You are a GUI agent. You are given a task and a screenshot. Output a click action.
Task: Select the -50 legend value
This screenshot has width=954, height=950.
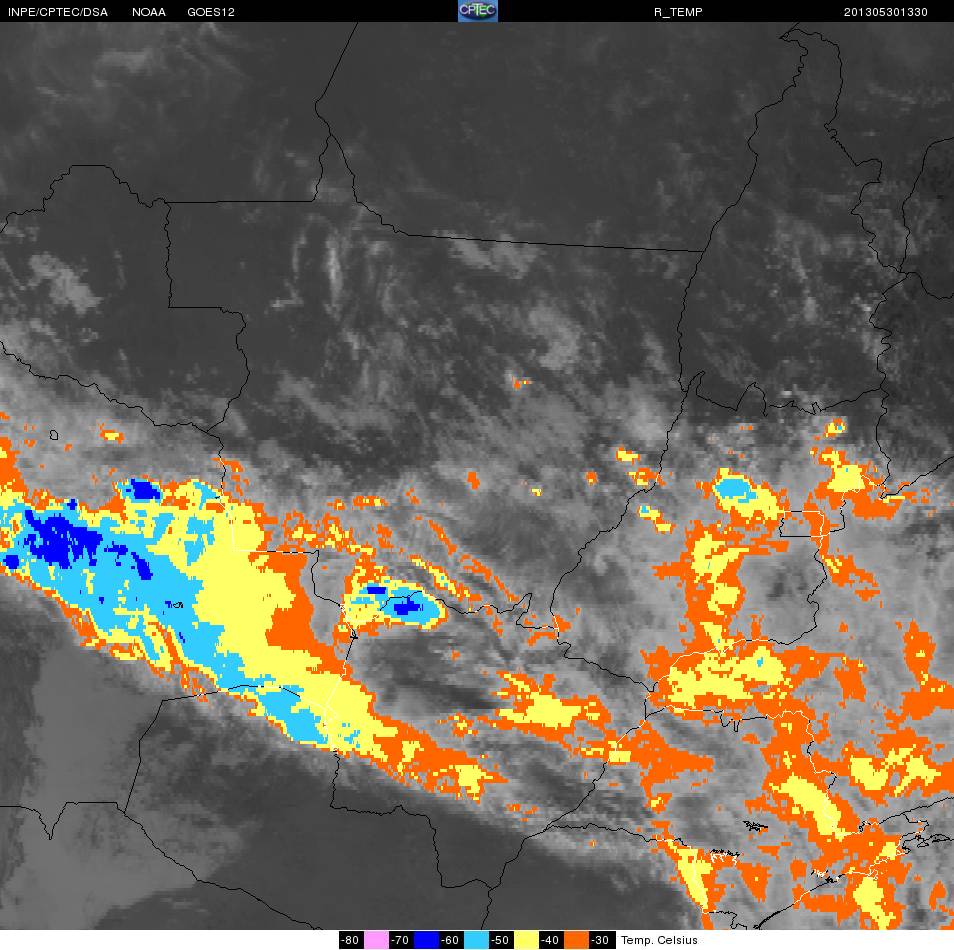click(500, 940)
